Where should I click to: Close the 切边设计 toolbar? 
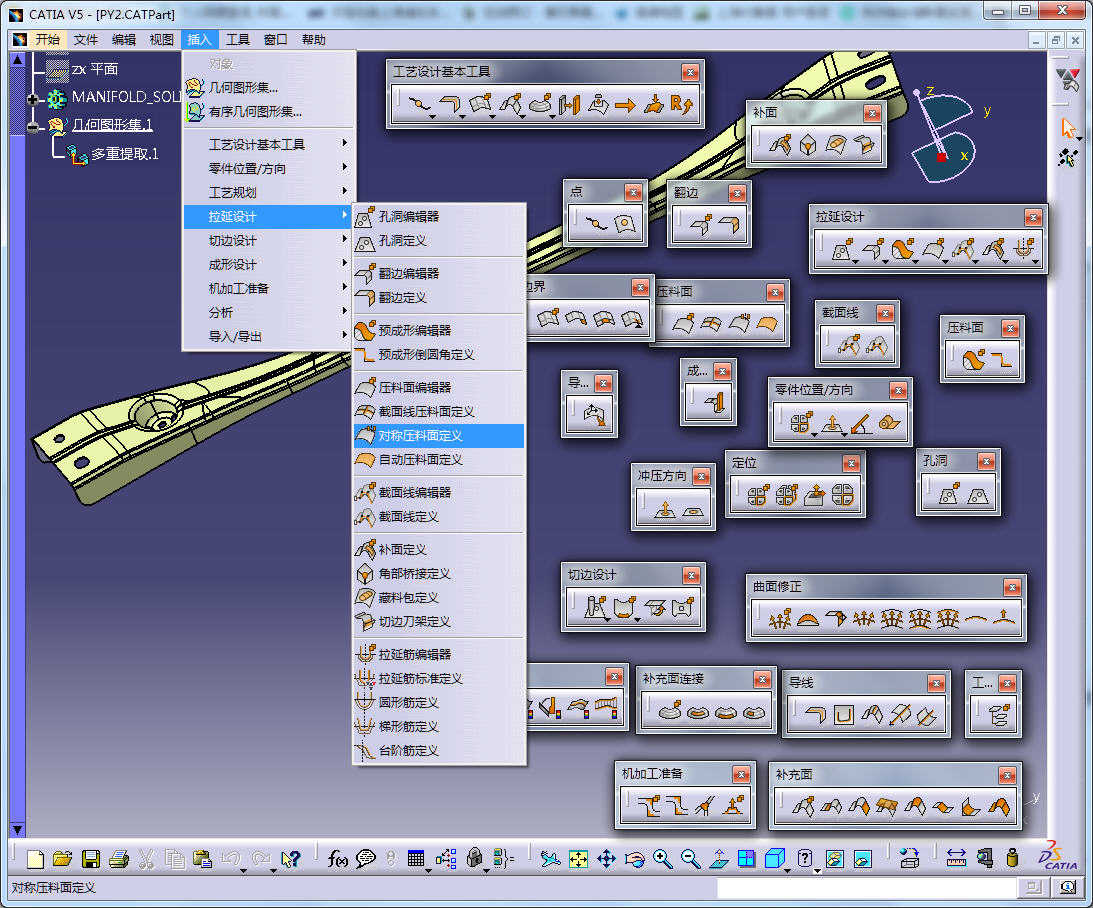[691, 575]
